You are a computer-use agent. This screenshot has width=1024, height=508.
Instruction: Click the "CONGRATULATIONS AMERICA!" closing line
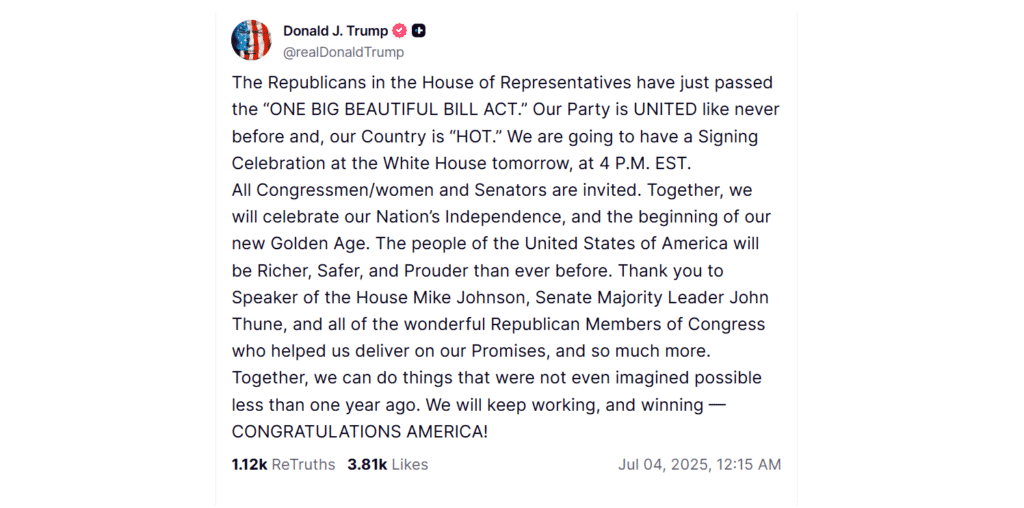pyautogui.click(x=360, y=431)
